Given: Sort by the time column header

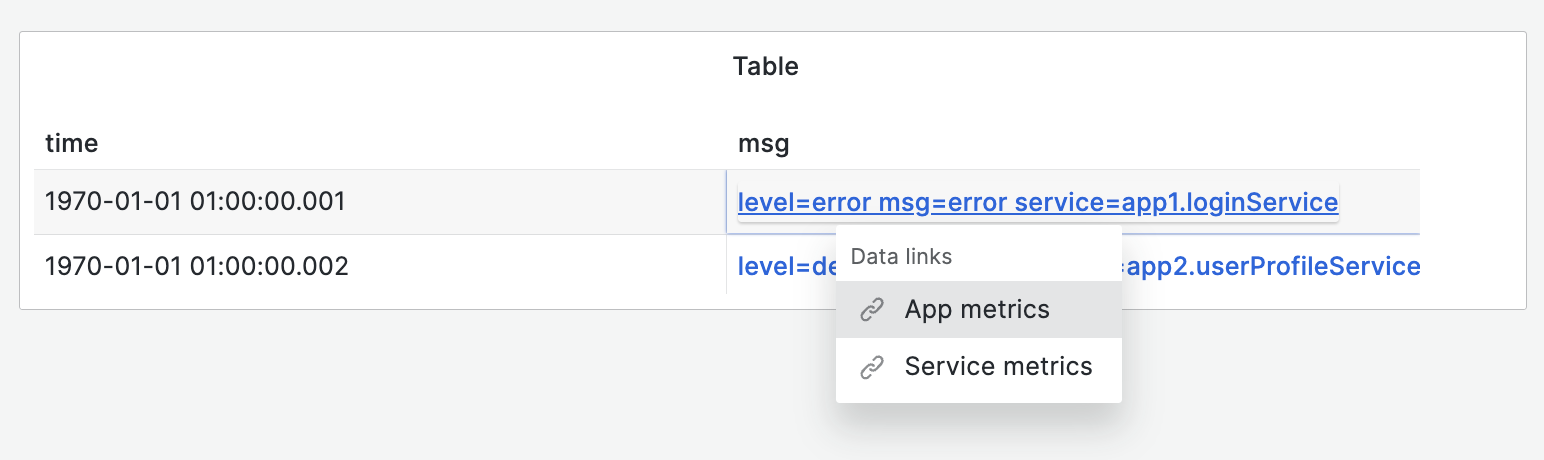Looking at the screenshot, I should 72,144.
